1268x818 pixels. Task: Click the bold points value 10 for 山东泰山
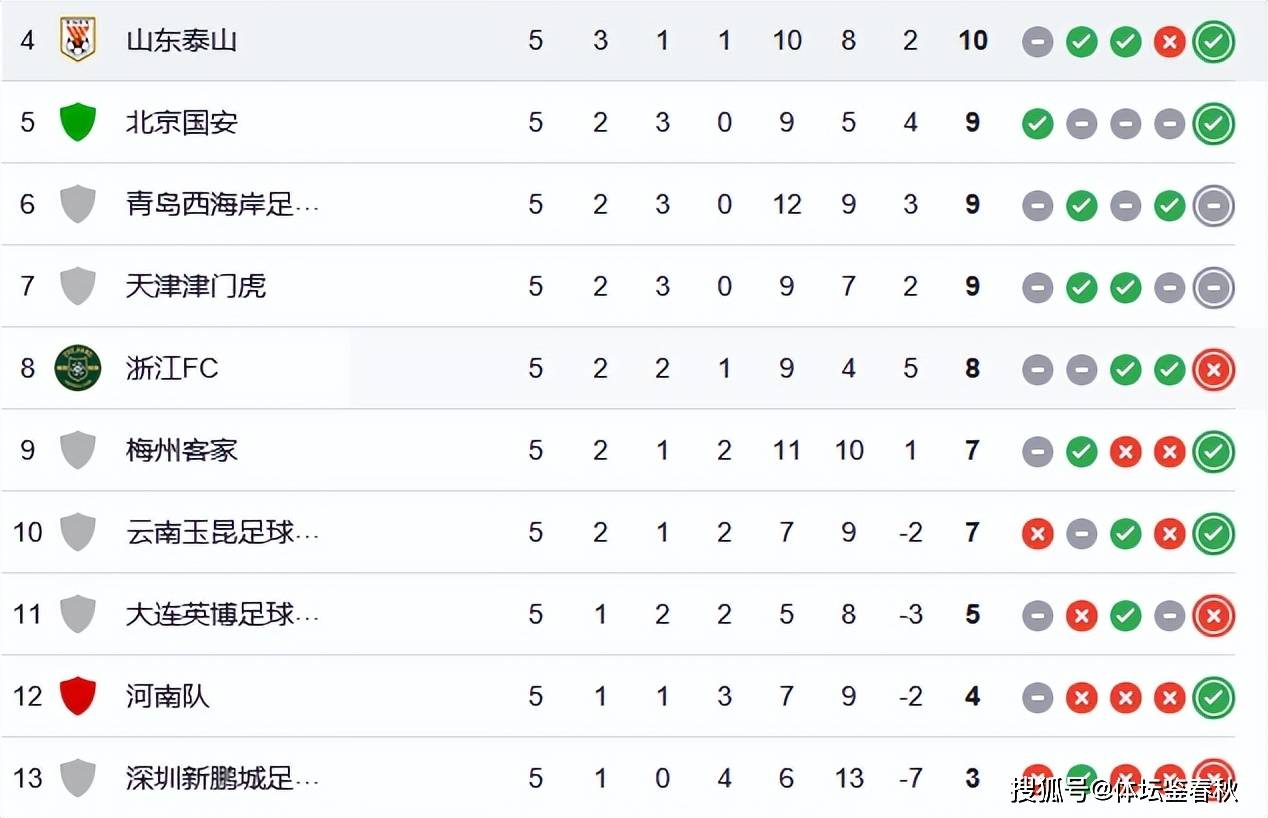point(973,40)
